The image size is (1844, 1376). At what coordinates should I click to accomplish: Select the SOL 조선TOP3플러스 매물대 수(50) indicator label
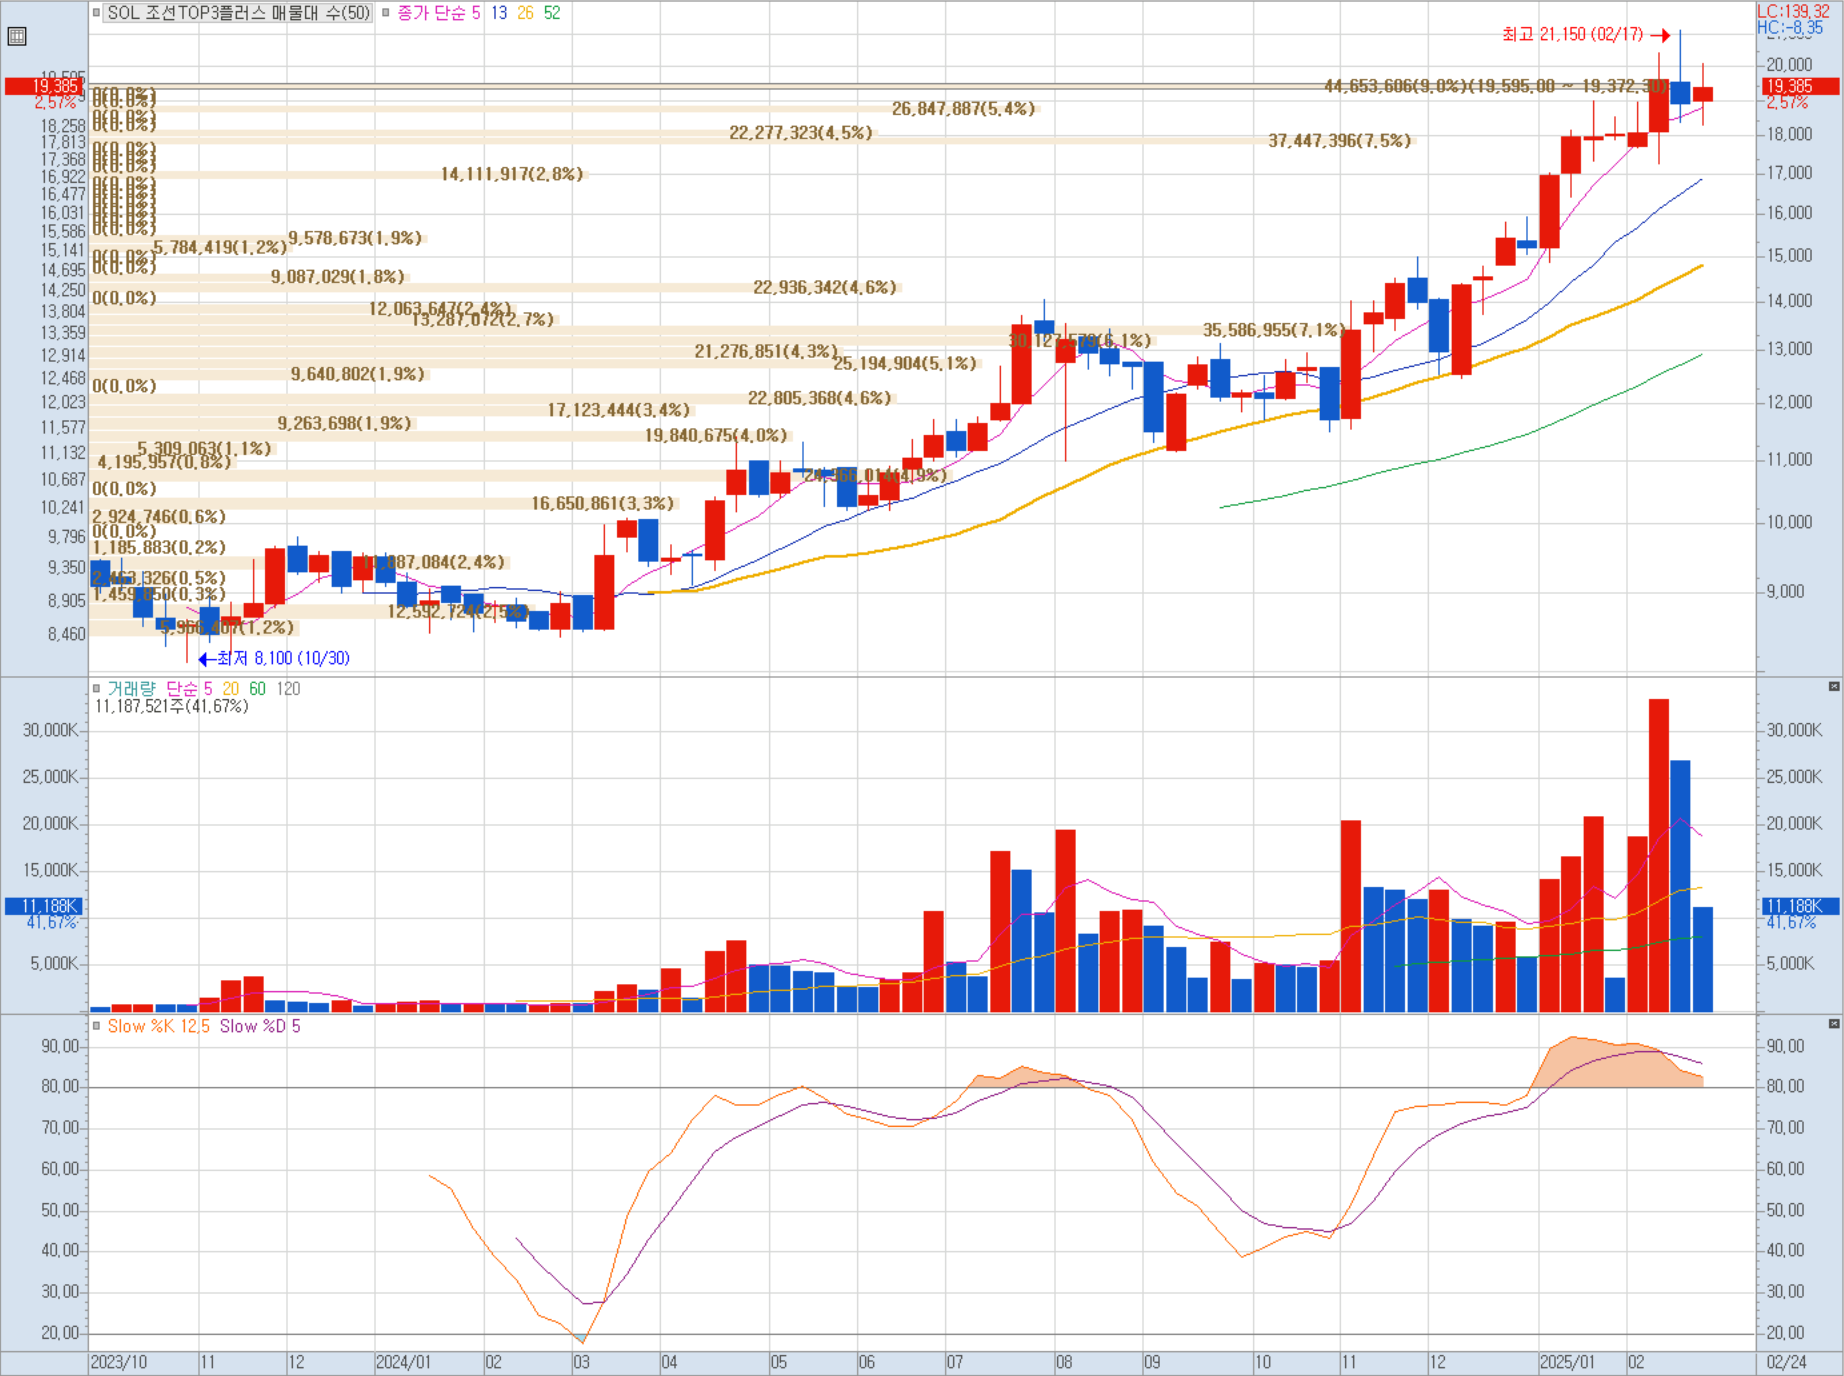(239, 13)
